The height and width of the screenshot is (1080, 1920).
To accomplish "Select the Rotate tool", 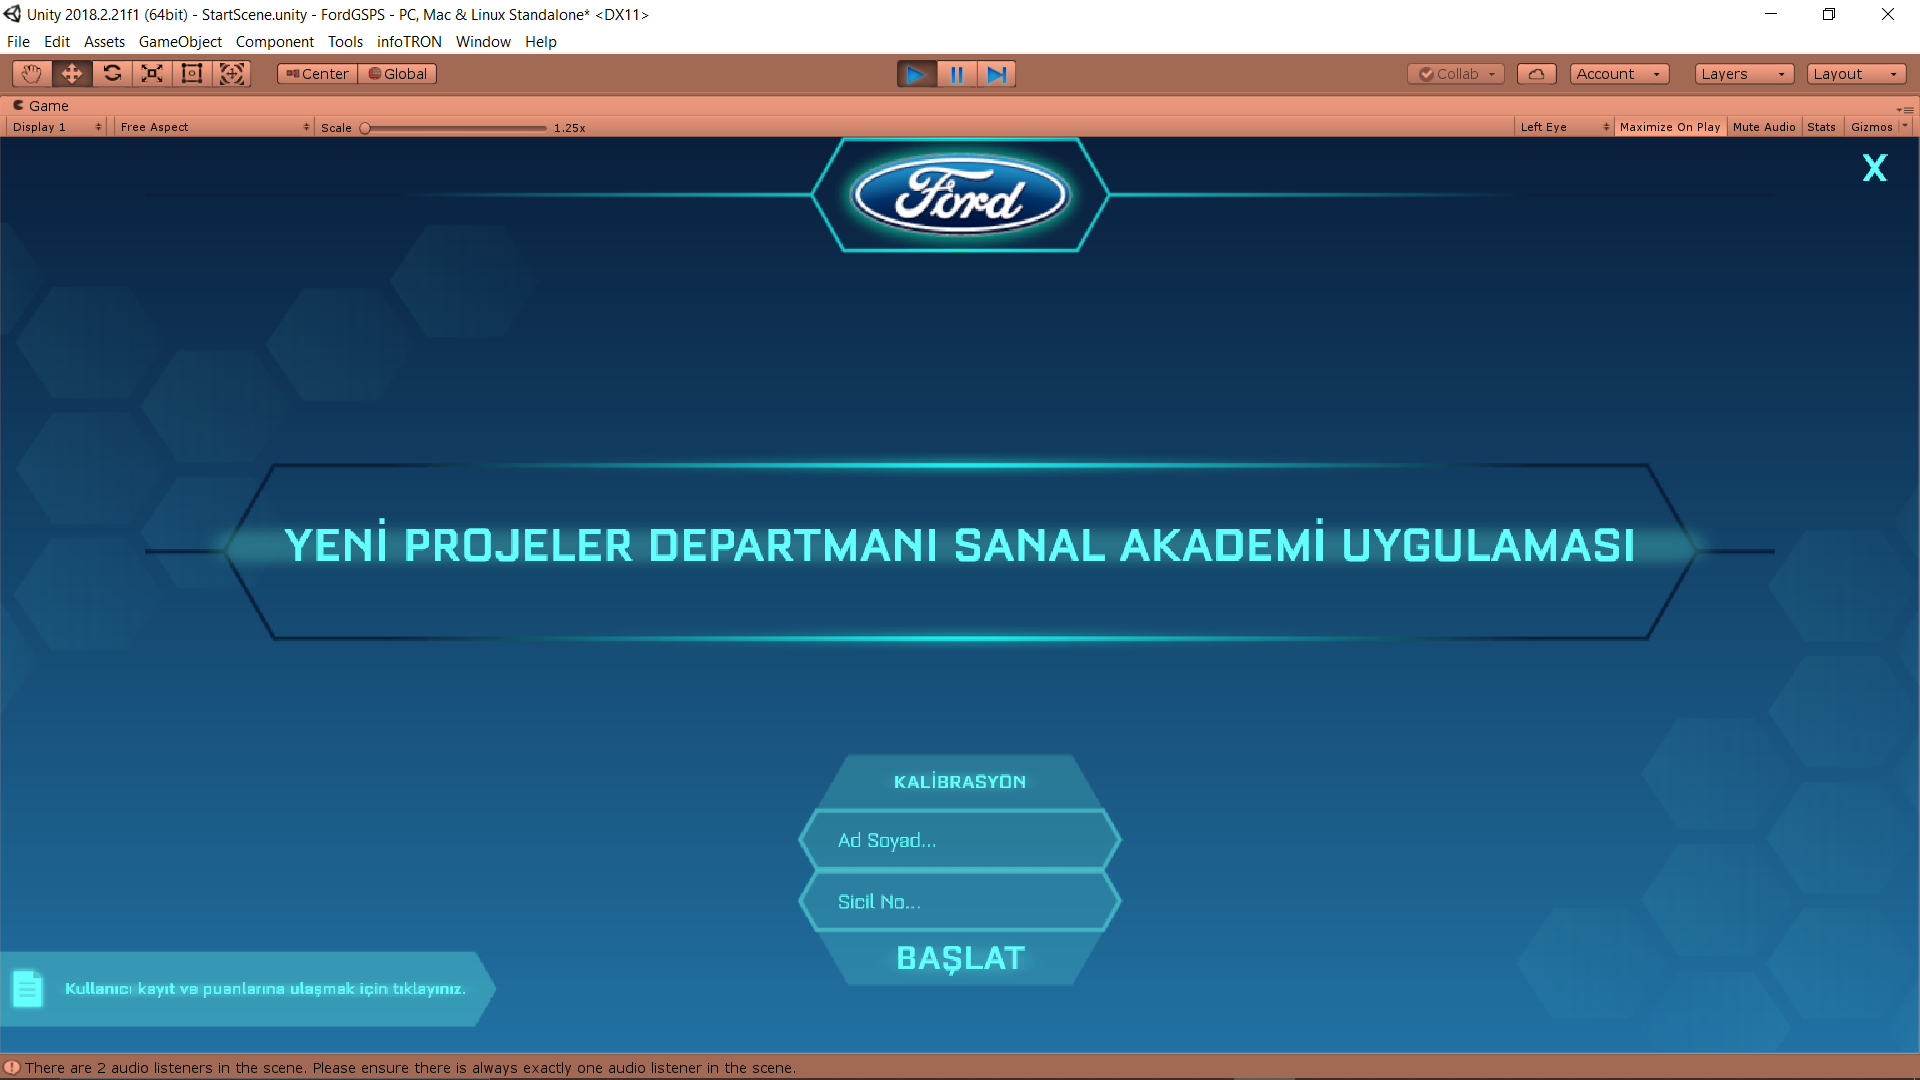I will coord(112,73).
